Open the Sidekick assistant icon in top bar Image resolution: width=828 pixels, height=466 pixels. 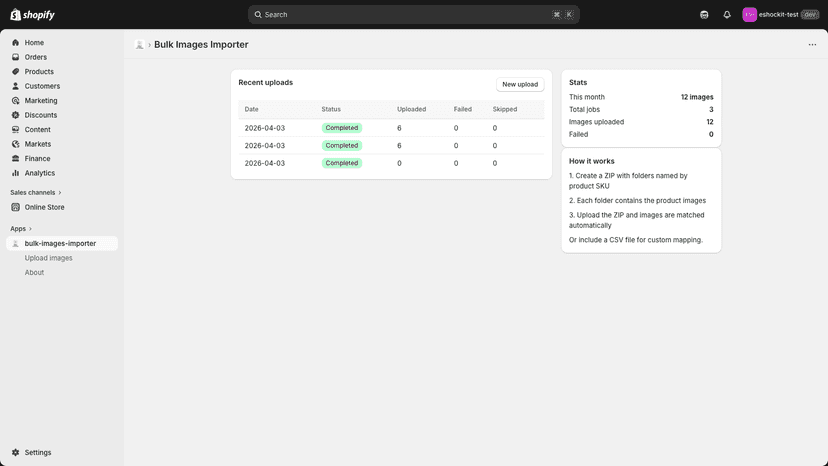[704, 15]
